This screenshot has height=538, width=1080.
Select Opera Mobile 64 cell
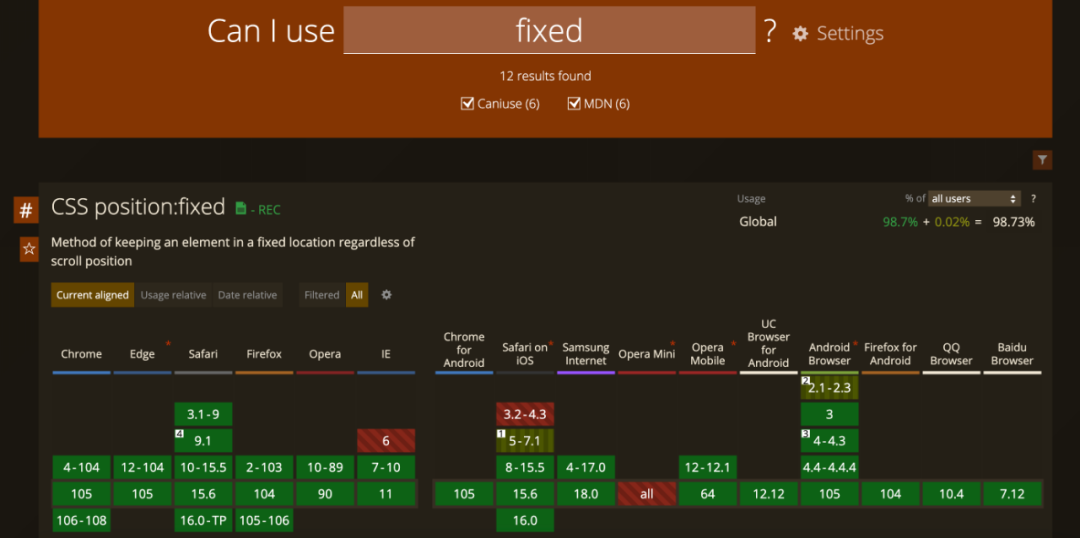[x=708, y=494]
